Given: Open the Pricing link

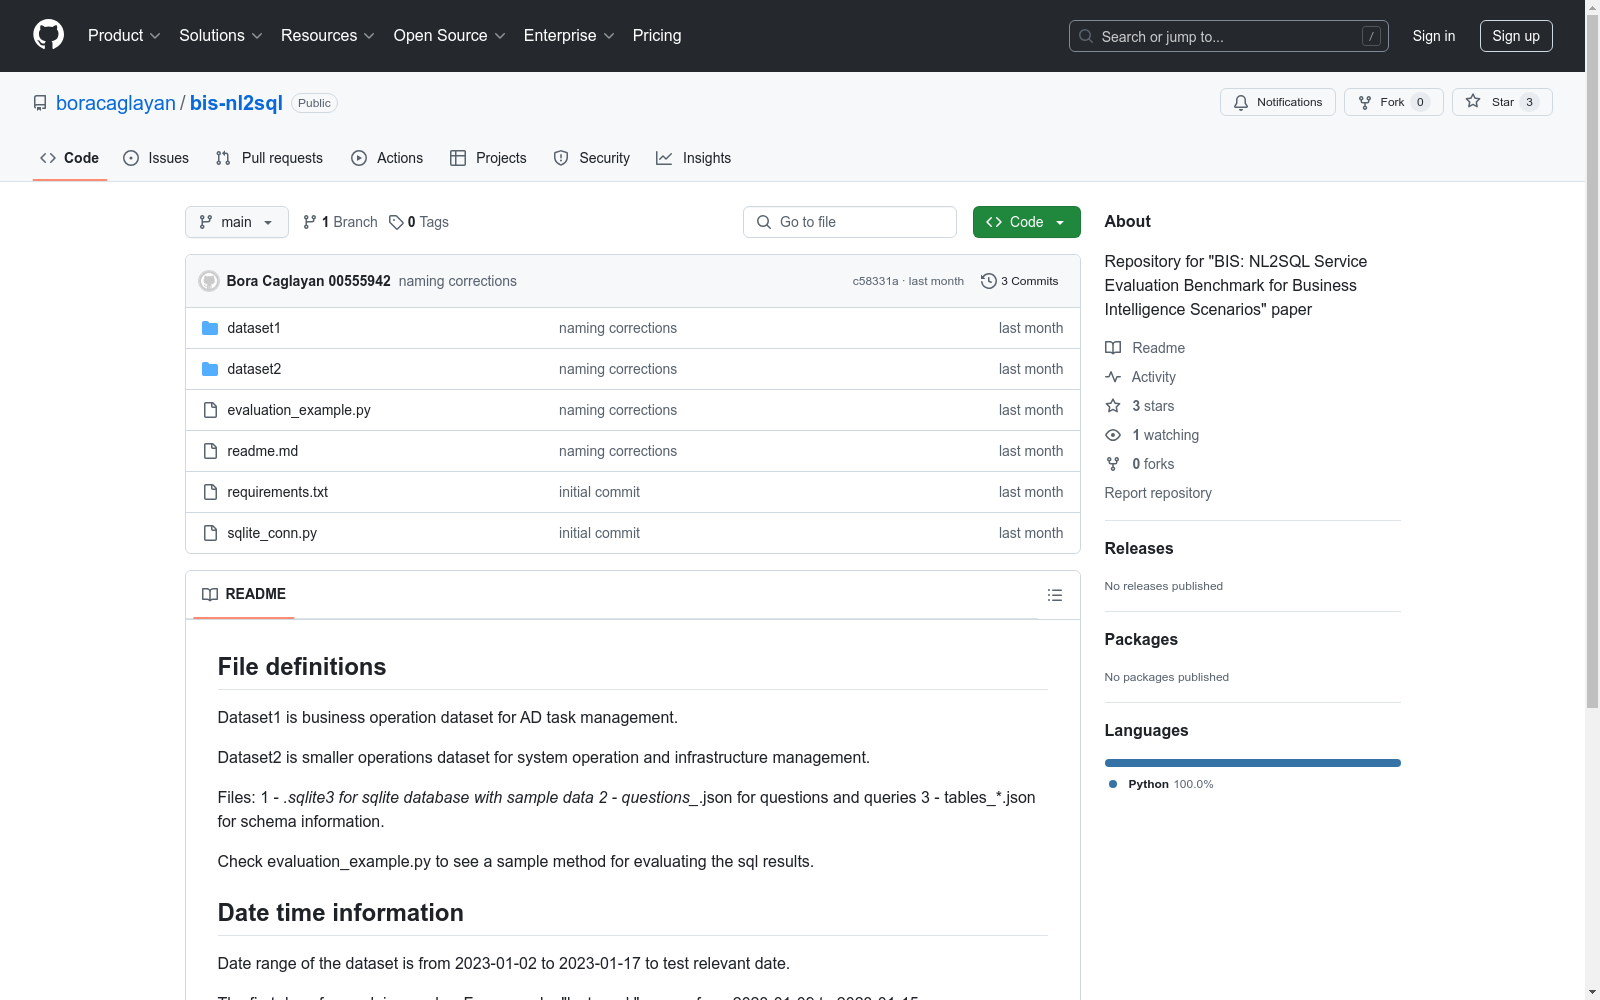Looking at the screenshot, I should 657,36.
